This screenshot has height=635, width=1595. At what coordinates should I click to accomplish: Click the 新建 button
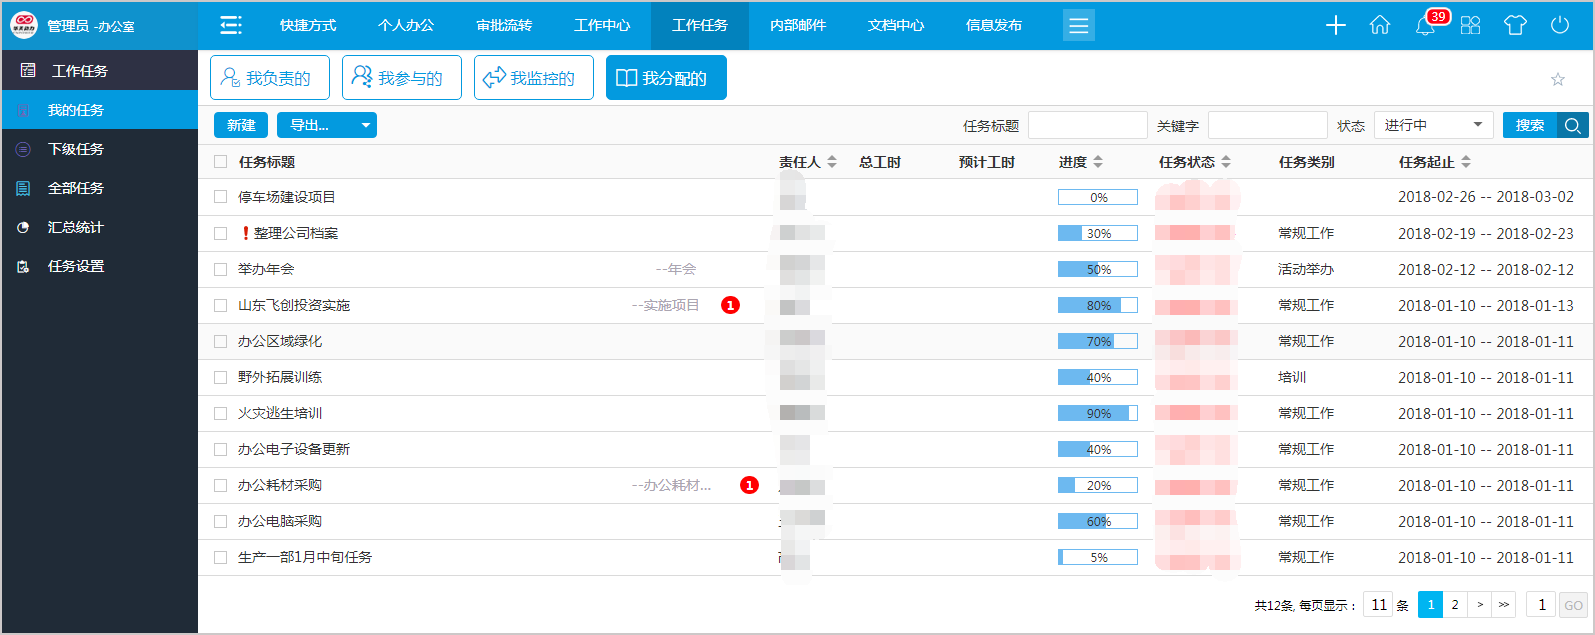tap(241, 125)
